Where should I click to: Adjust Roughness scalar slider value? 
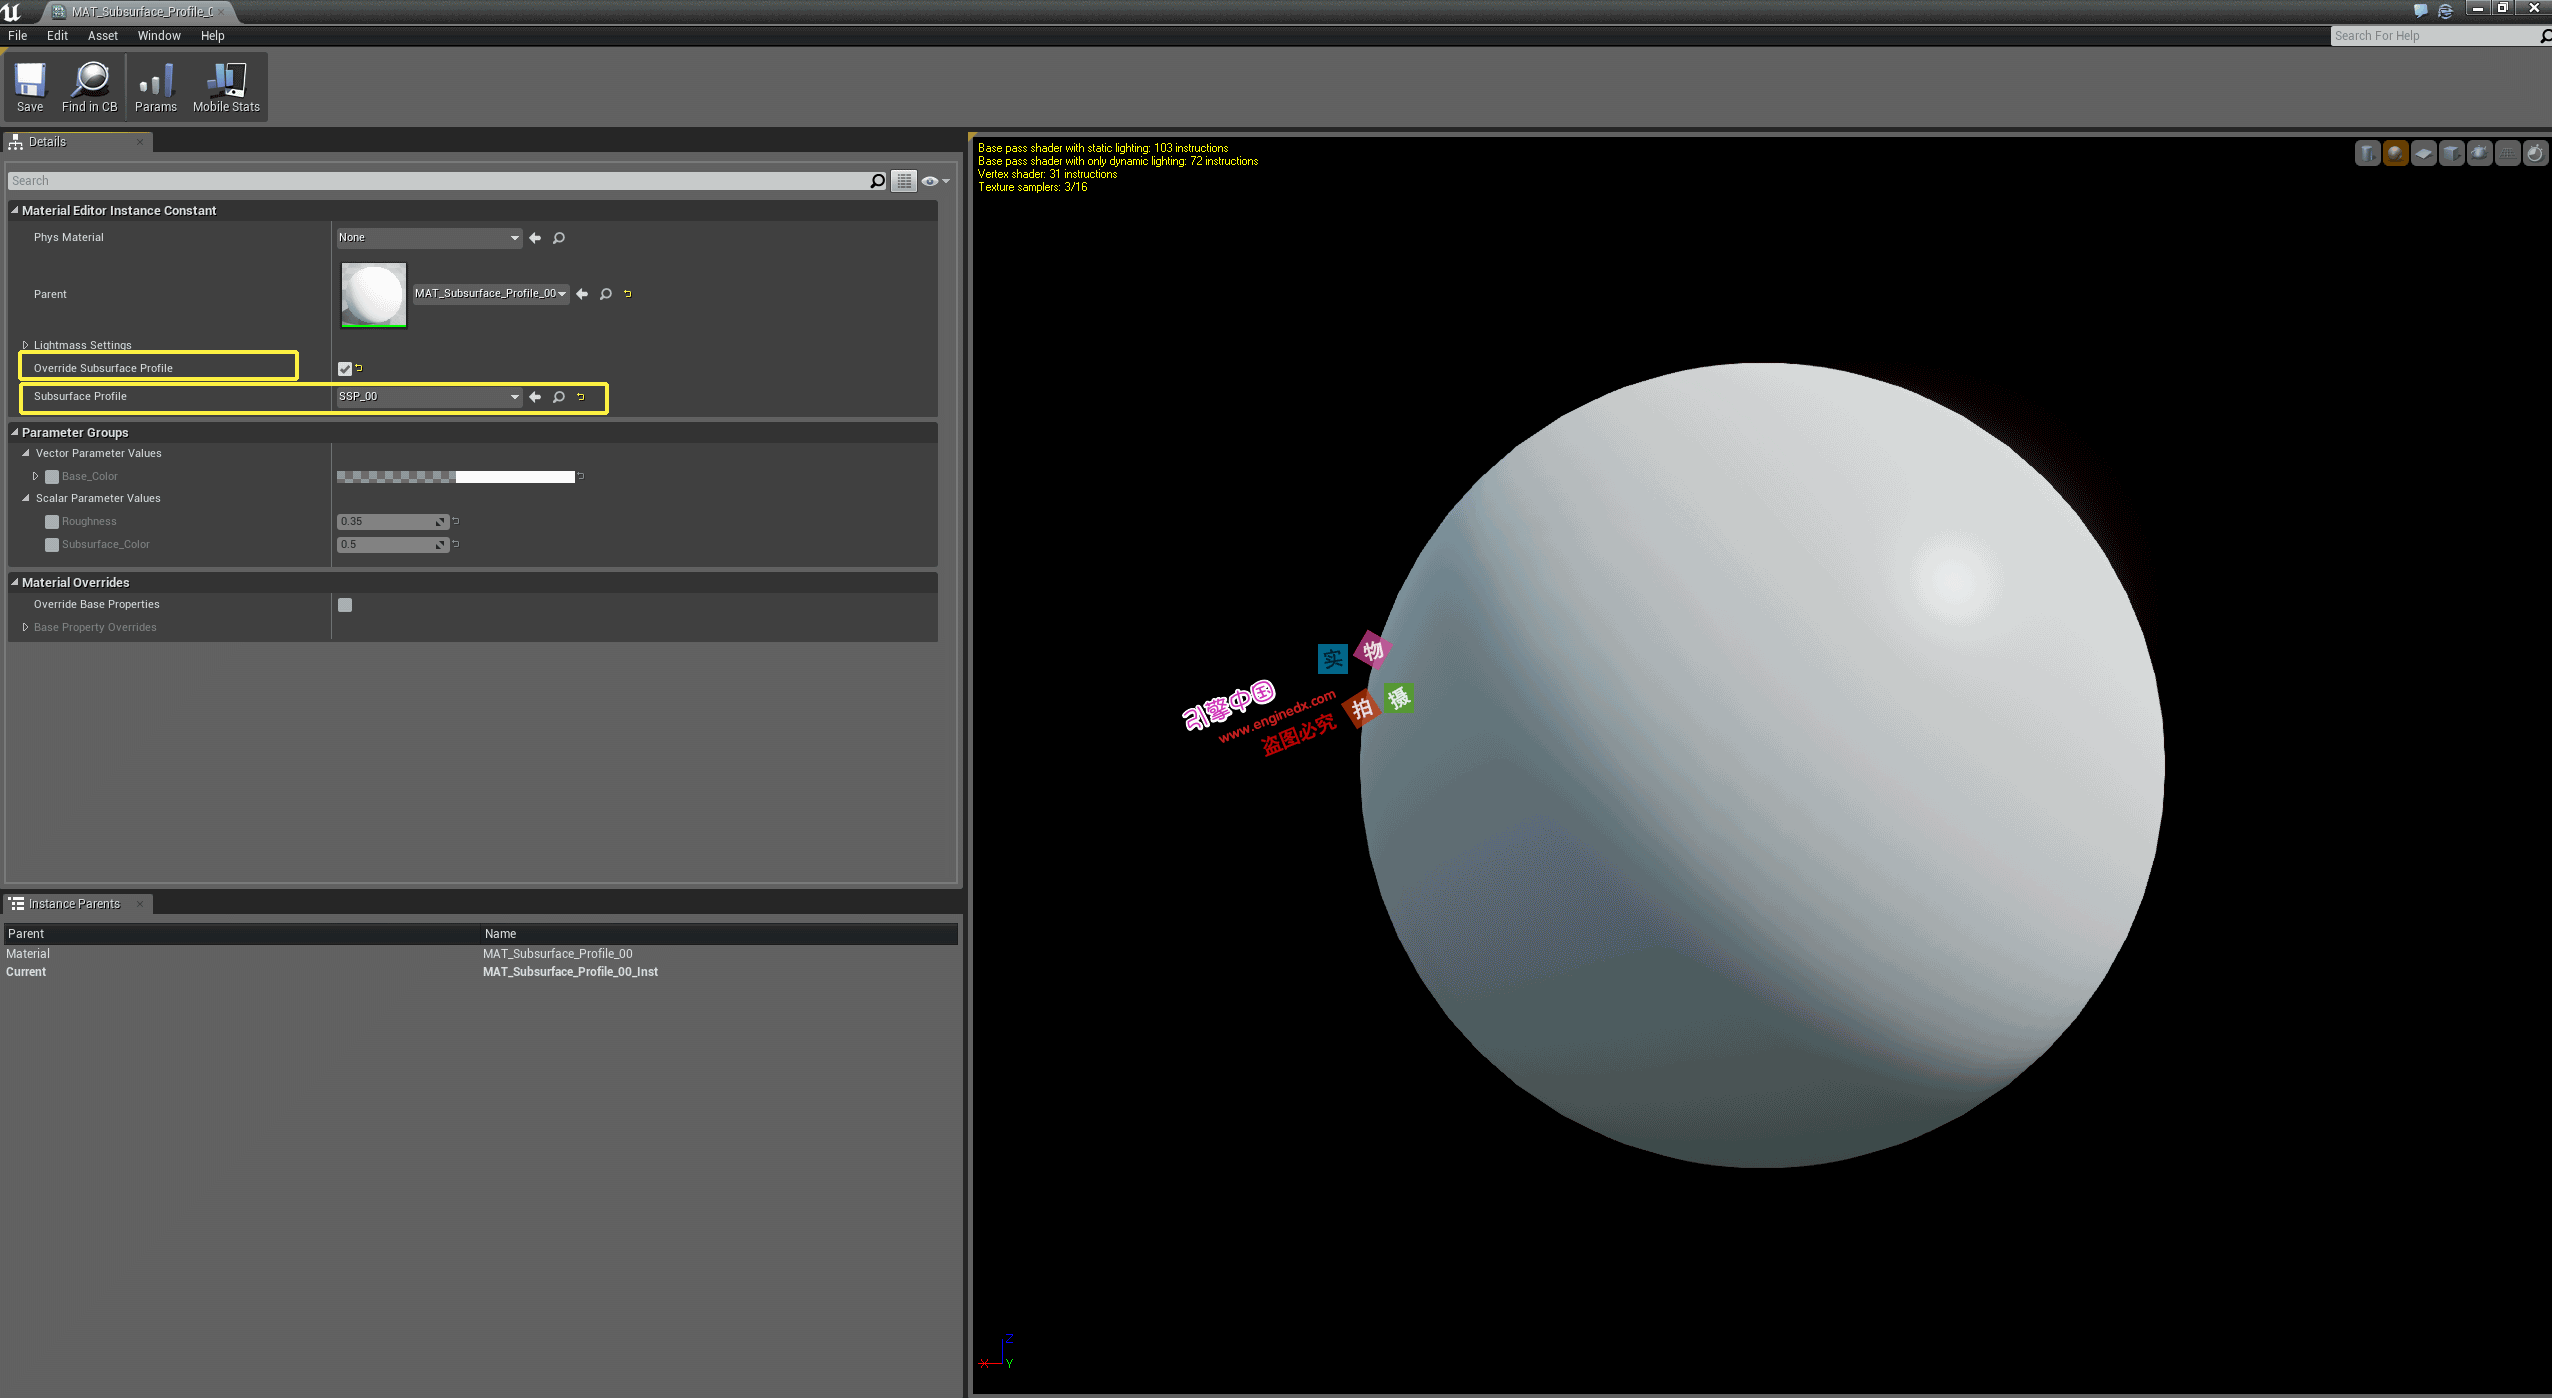pyautogui.click(x=387, y=520)
